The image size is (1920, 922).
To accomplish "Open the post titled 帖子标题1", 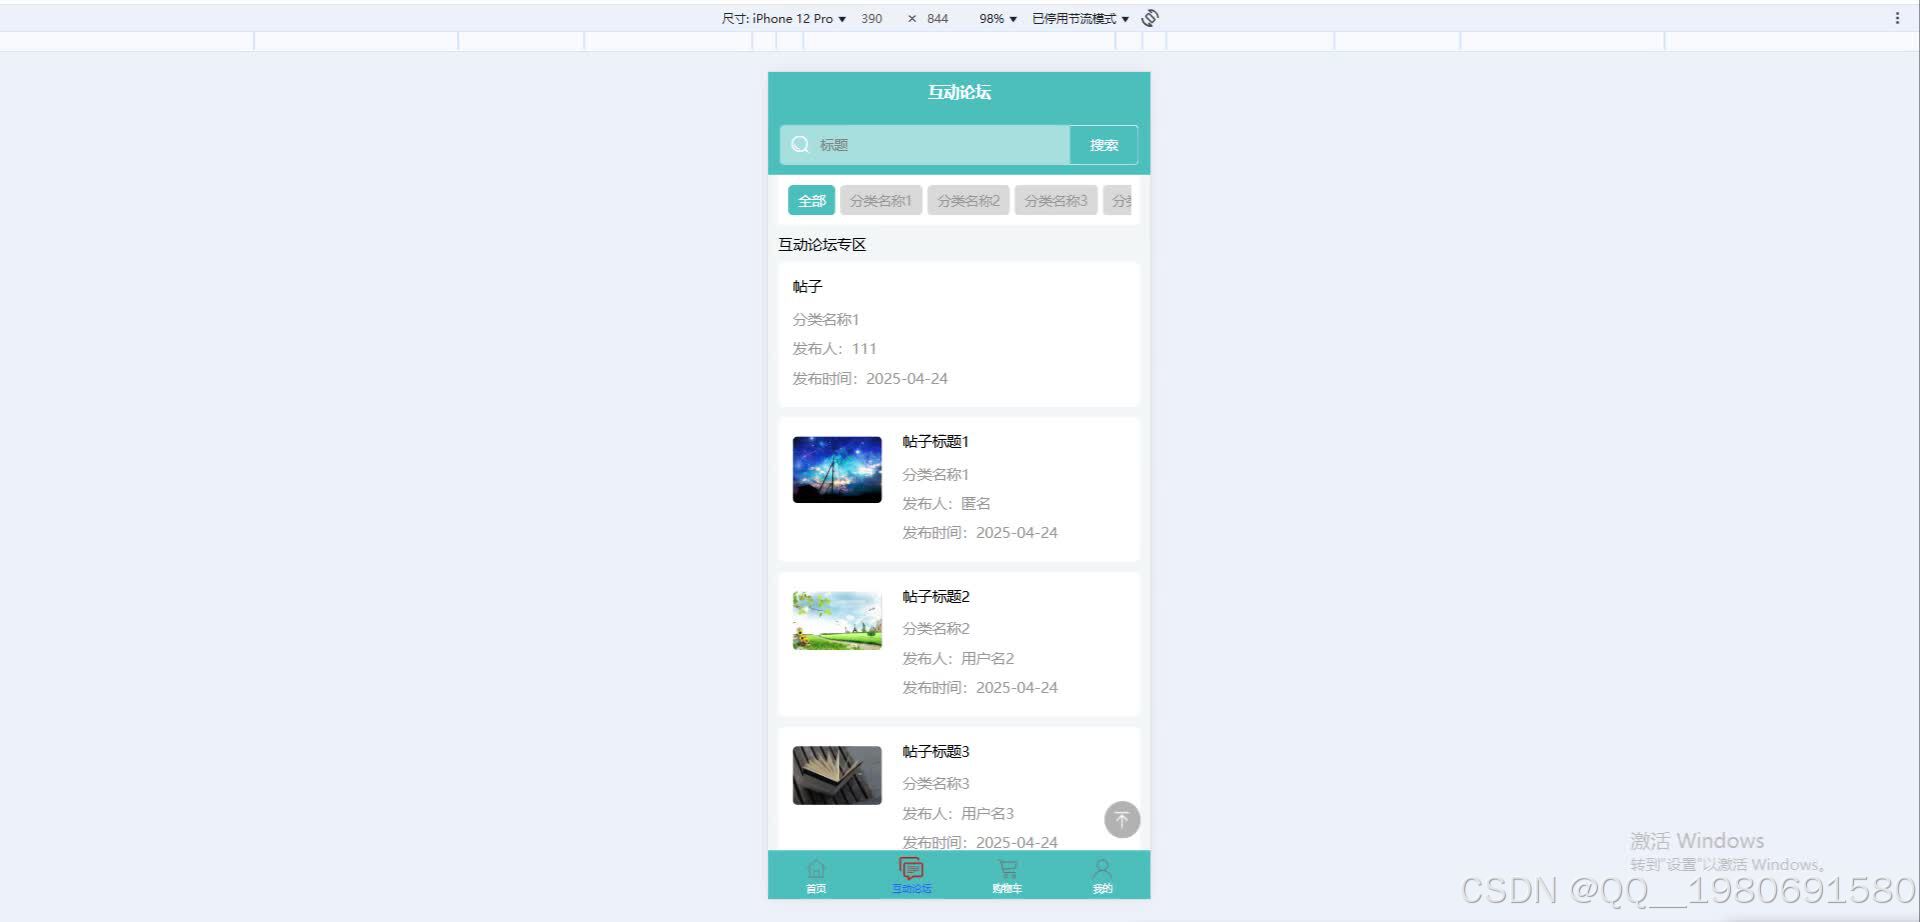I will [x=934, y=441].
